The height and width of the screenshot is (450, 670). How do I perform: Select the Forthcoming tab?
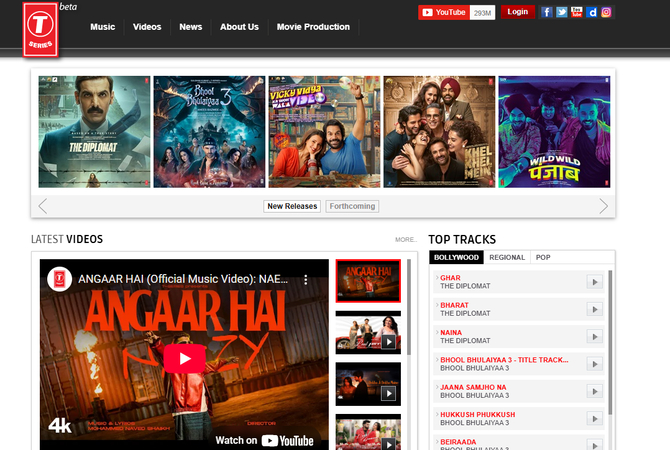(352, 206)
